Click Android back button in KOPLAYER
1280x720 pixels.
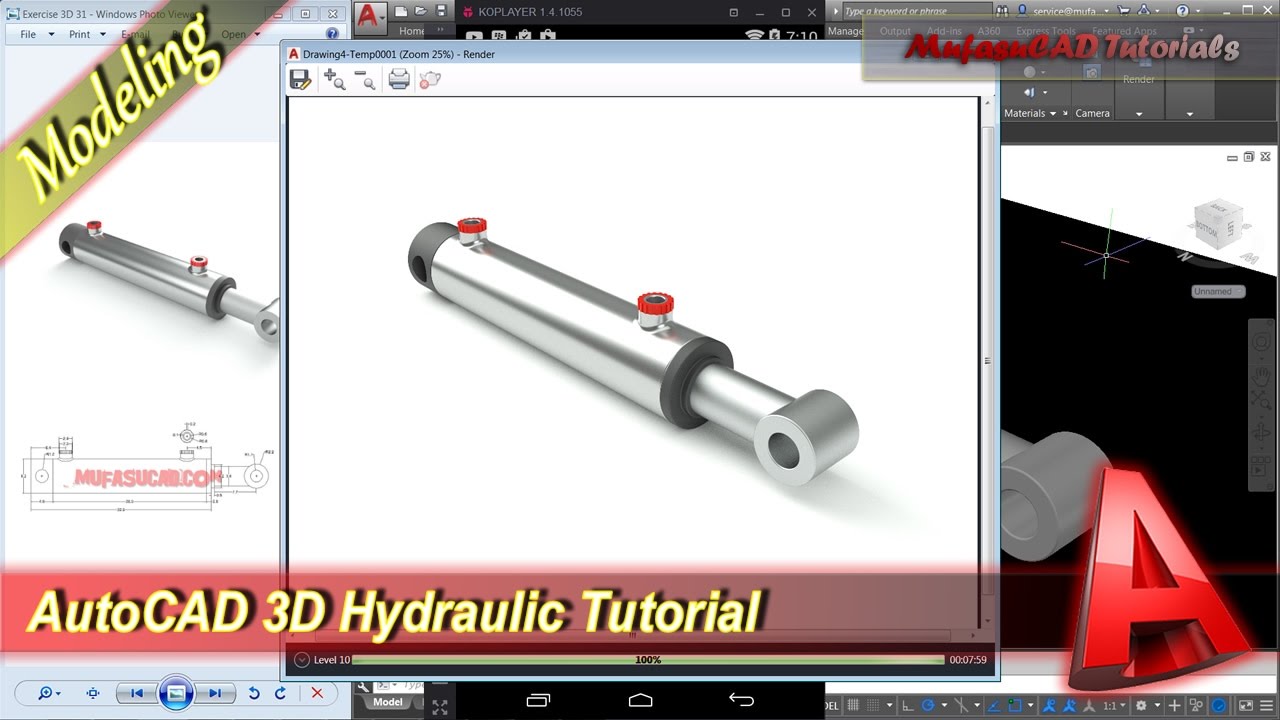[x=741, y=699]
